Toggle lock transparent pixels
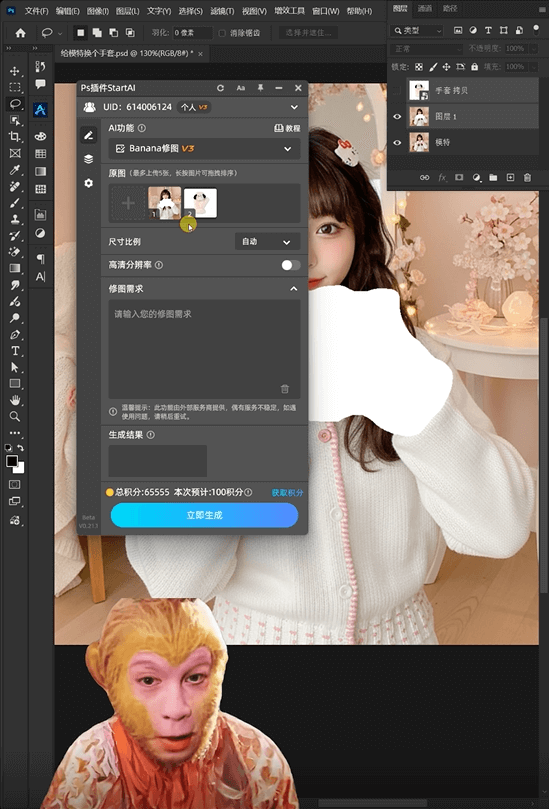Screen dimensions: 549x809 pyautogui.click(x=419, y=67)
